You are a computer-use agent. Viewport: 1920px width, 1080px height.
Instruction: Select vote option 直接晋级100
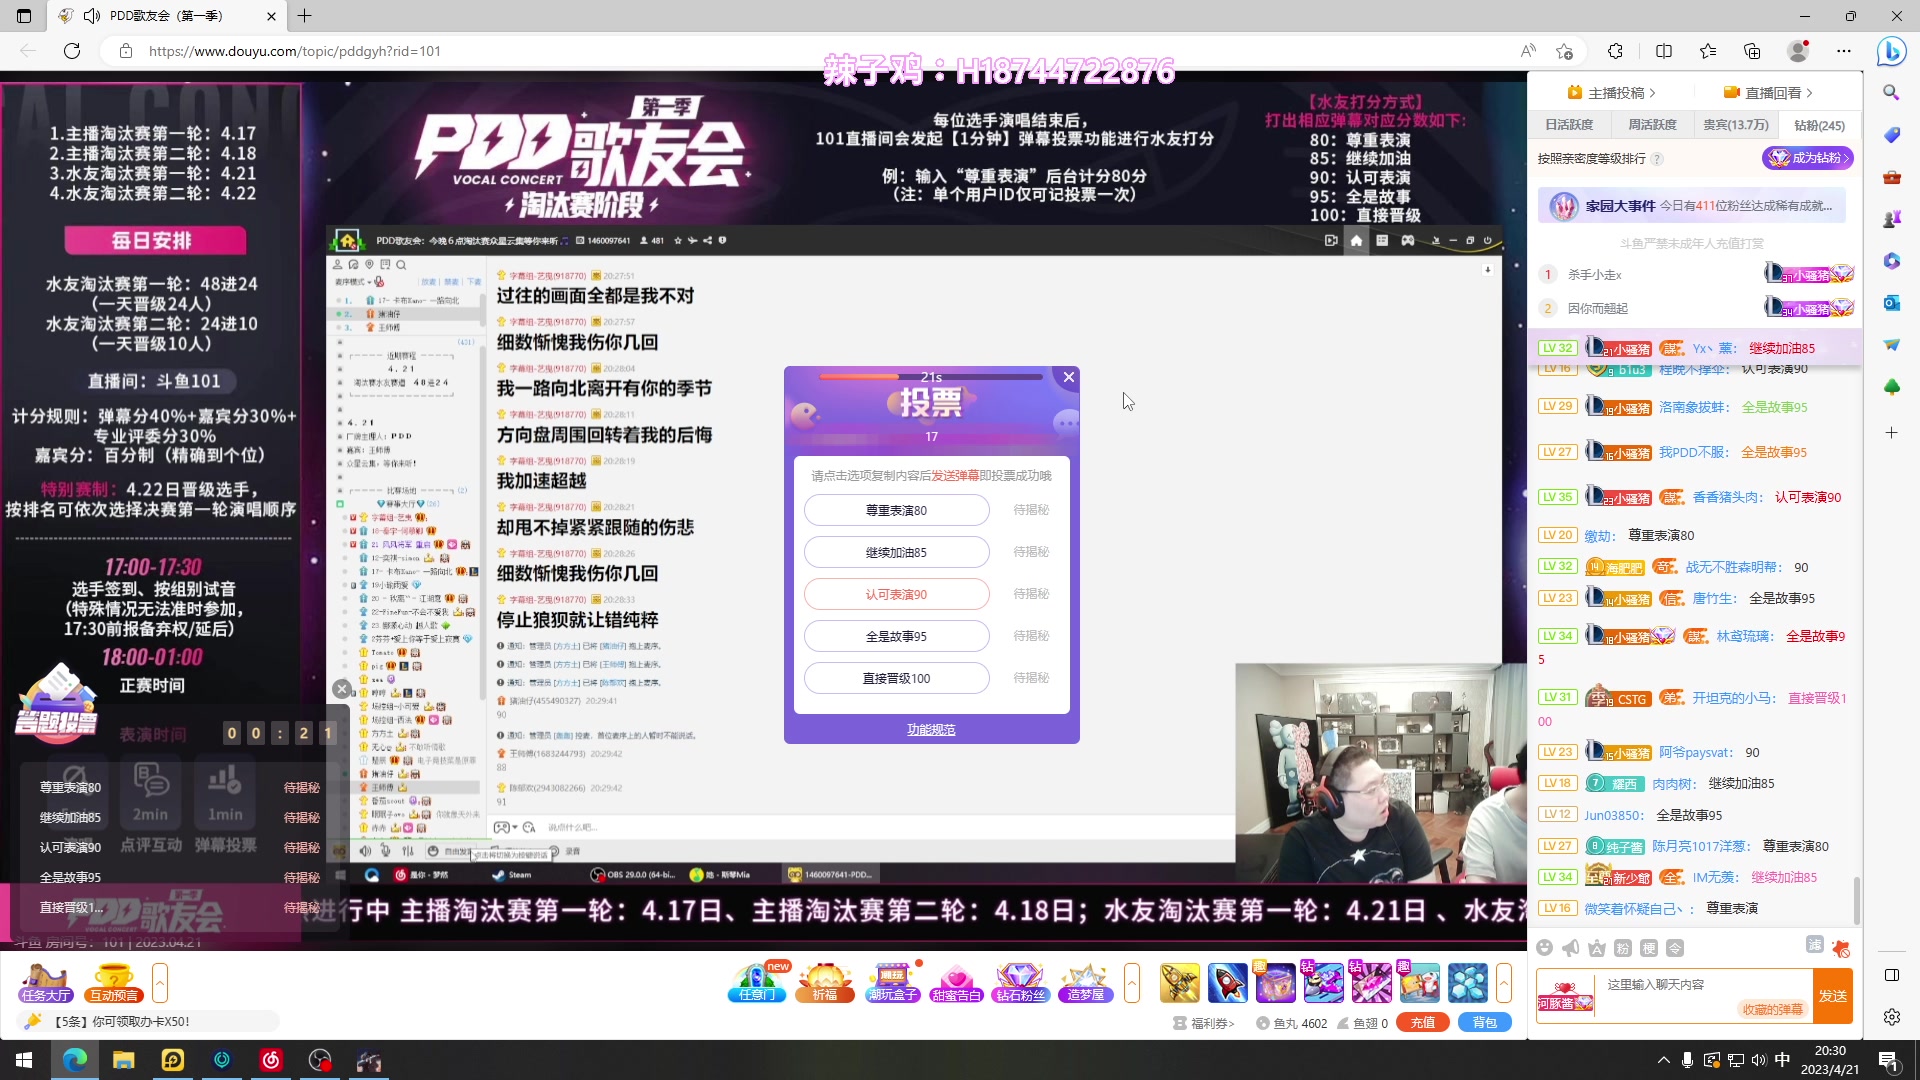pos(896,678)
